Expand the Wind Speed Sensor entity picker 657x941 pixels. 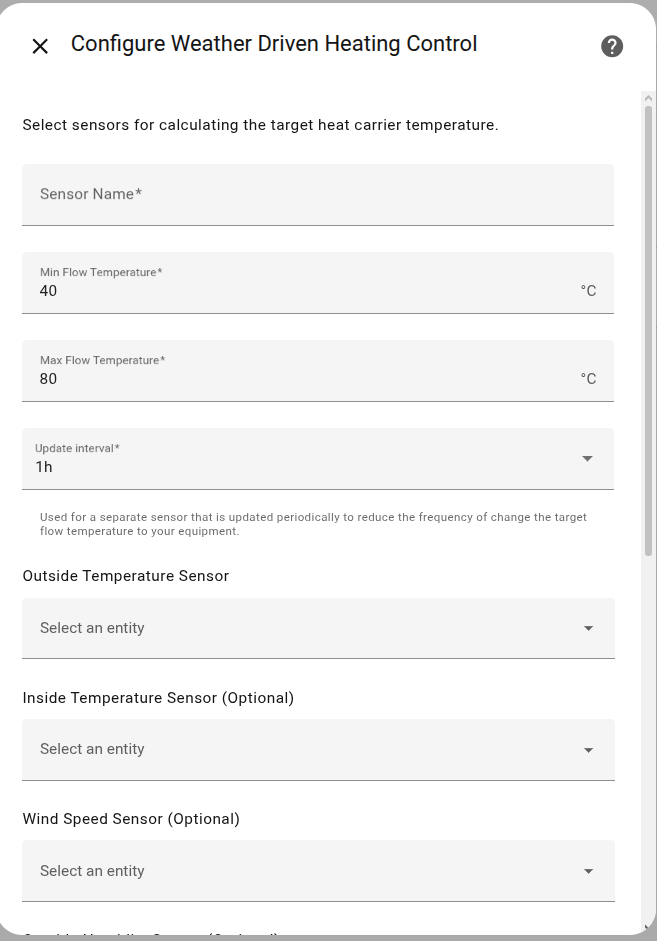(x=300, y=871)
